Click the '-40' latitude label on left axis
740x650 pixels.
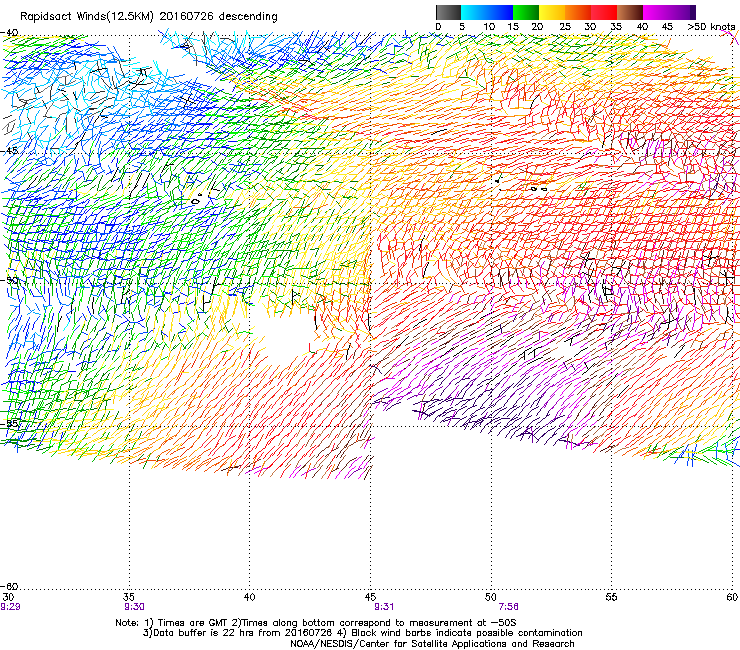click(9, 33)
